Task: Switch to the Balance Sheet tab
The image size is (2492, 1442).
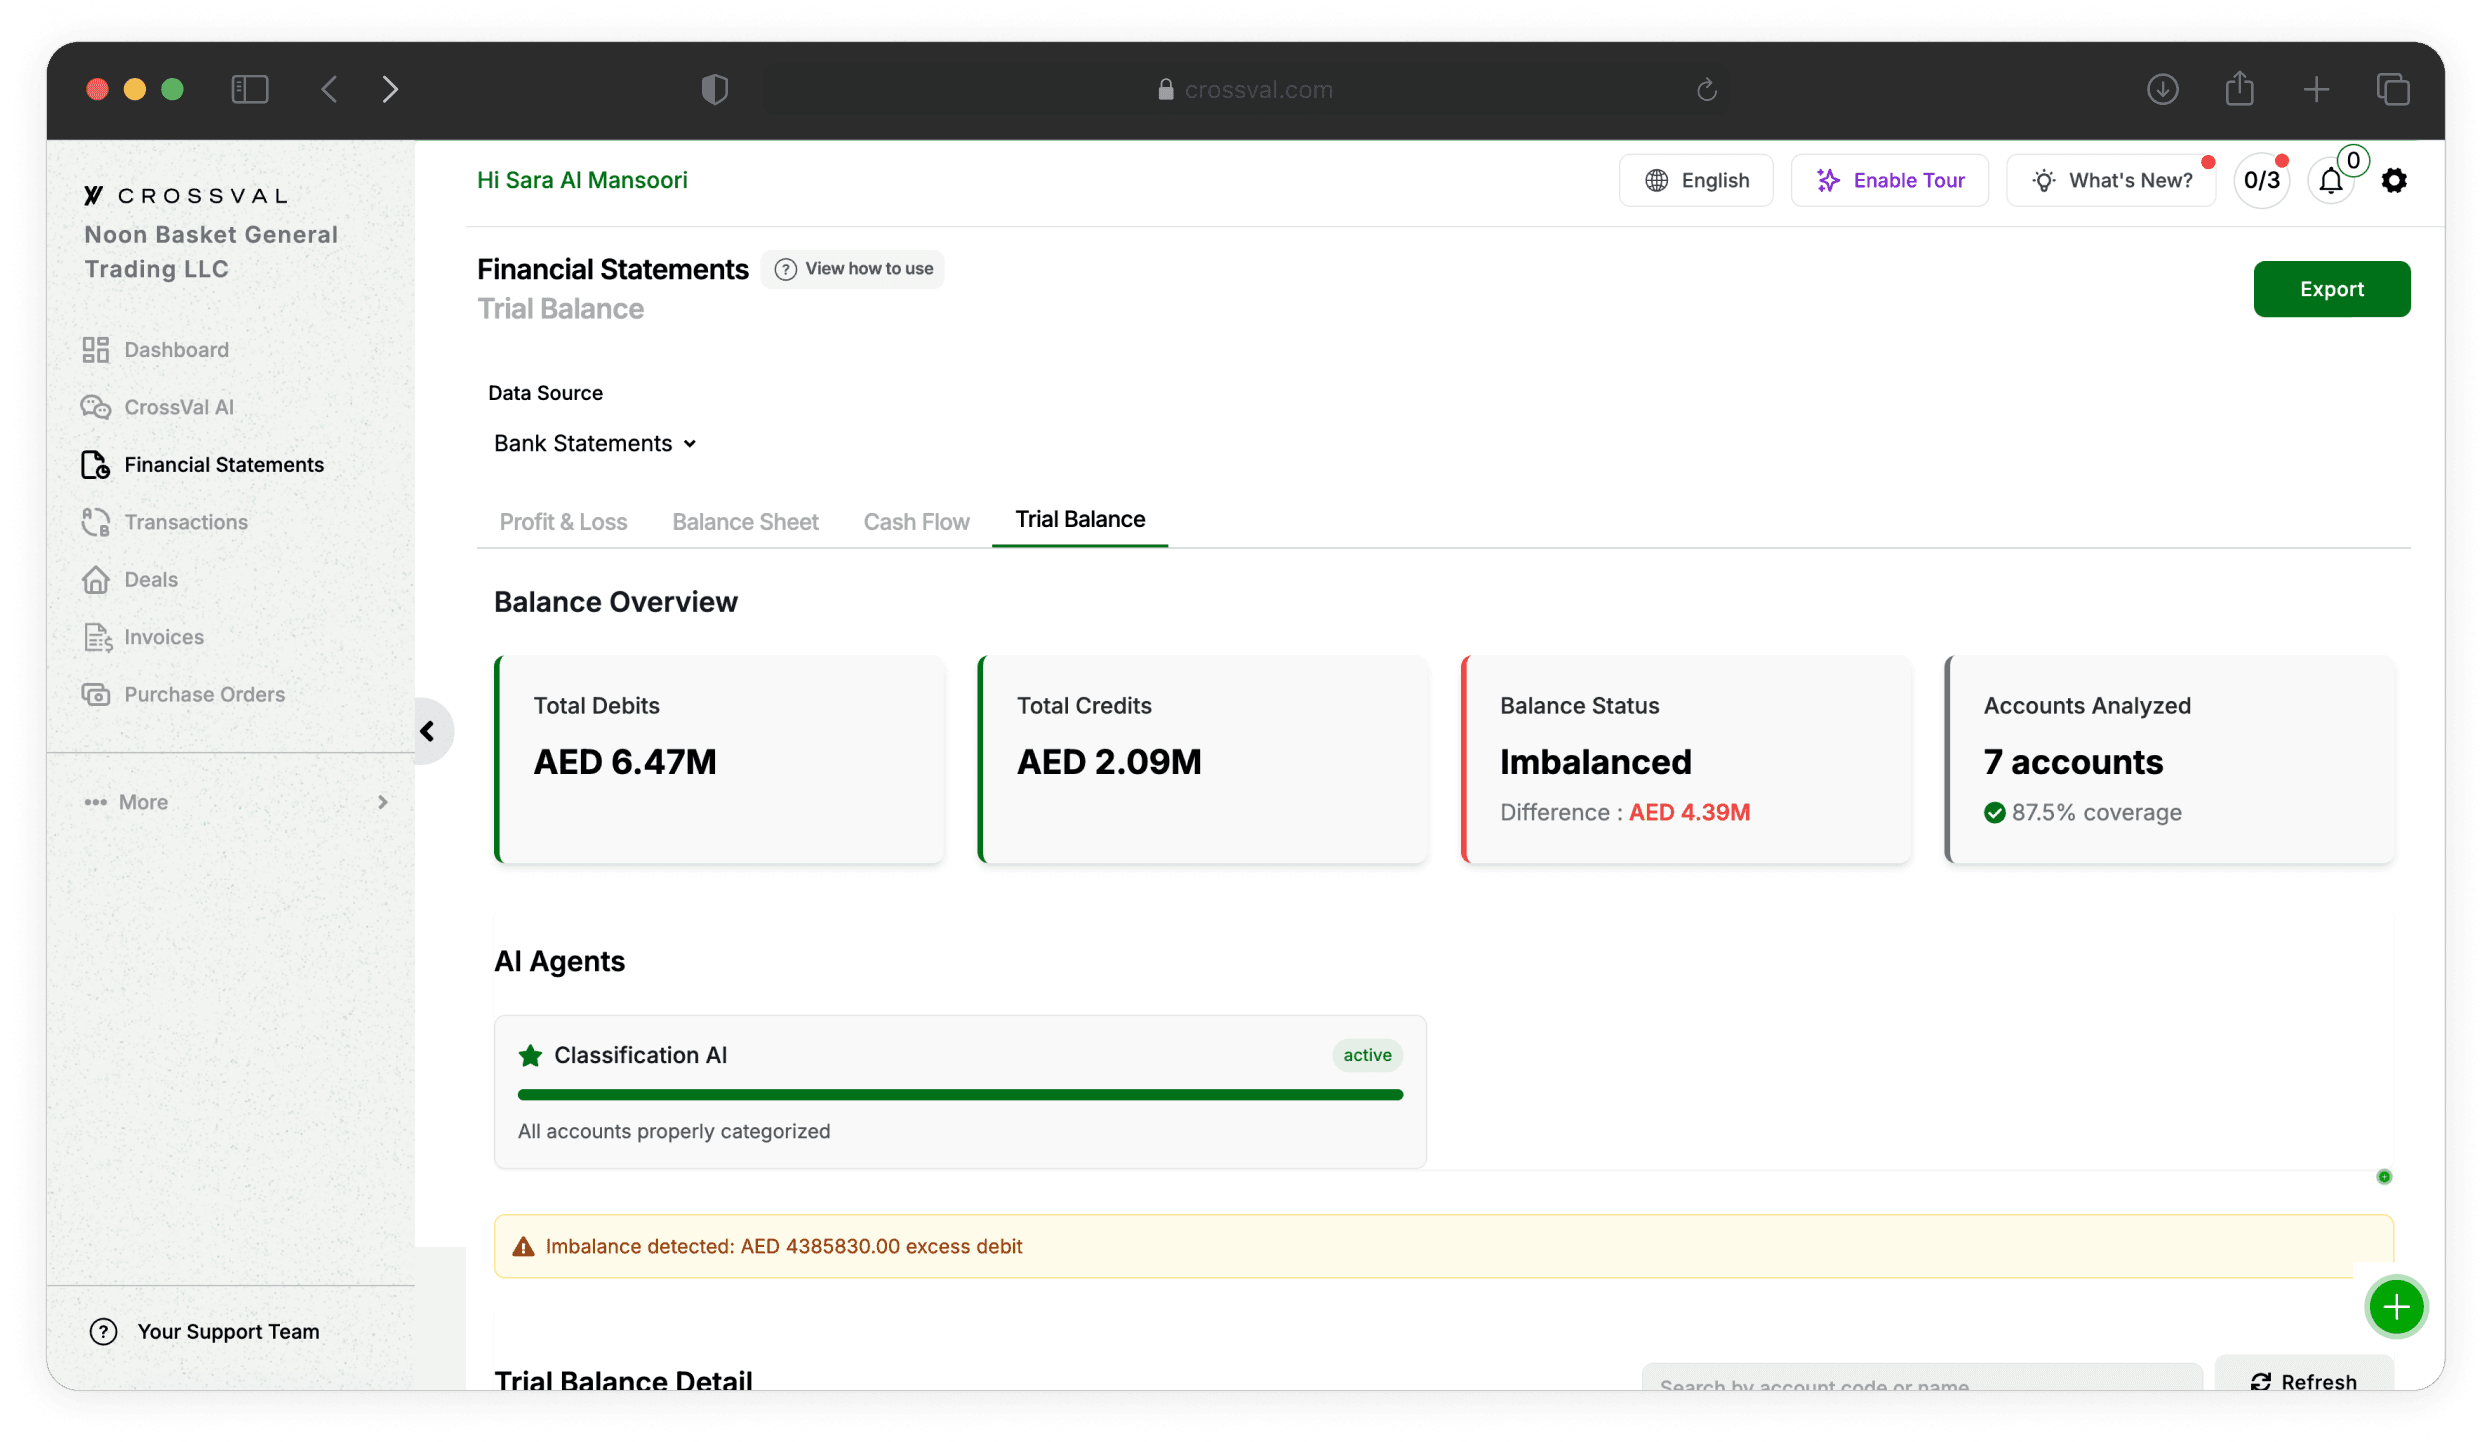Action: (x=745, y=522)
